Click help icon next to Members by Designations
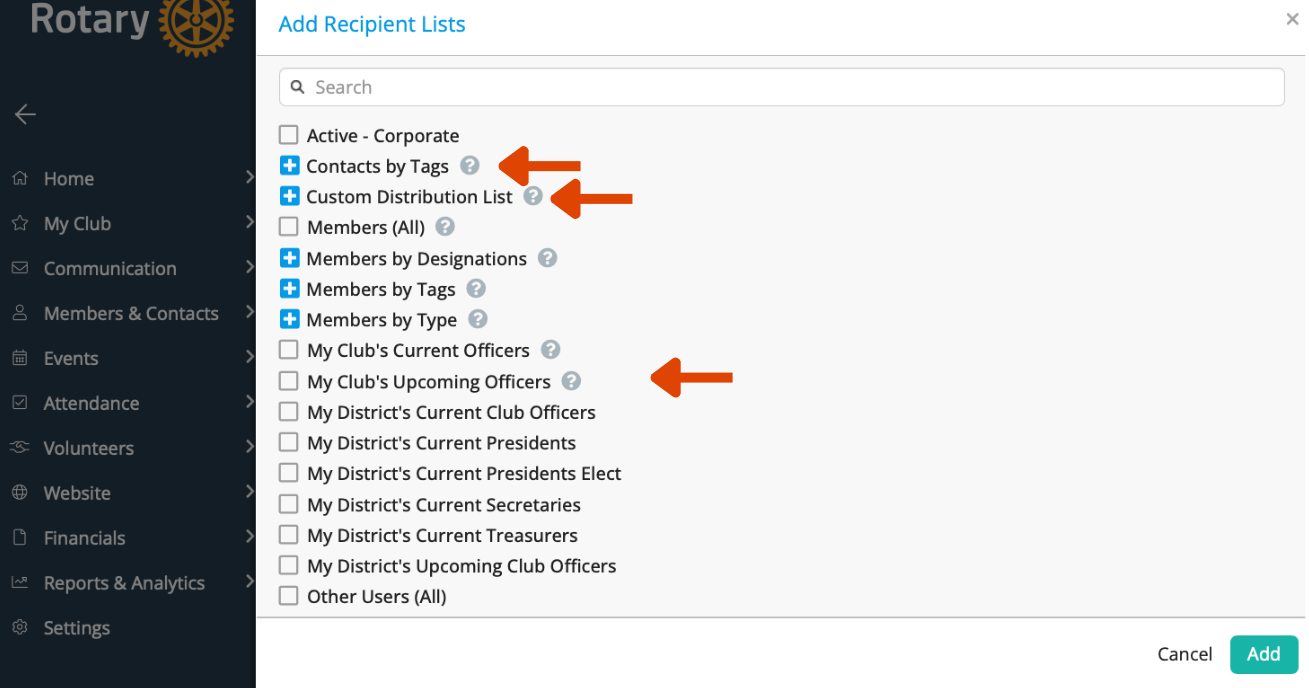Viewport: 1309px width, 688px height. pos(548,258)
